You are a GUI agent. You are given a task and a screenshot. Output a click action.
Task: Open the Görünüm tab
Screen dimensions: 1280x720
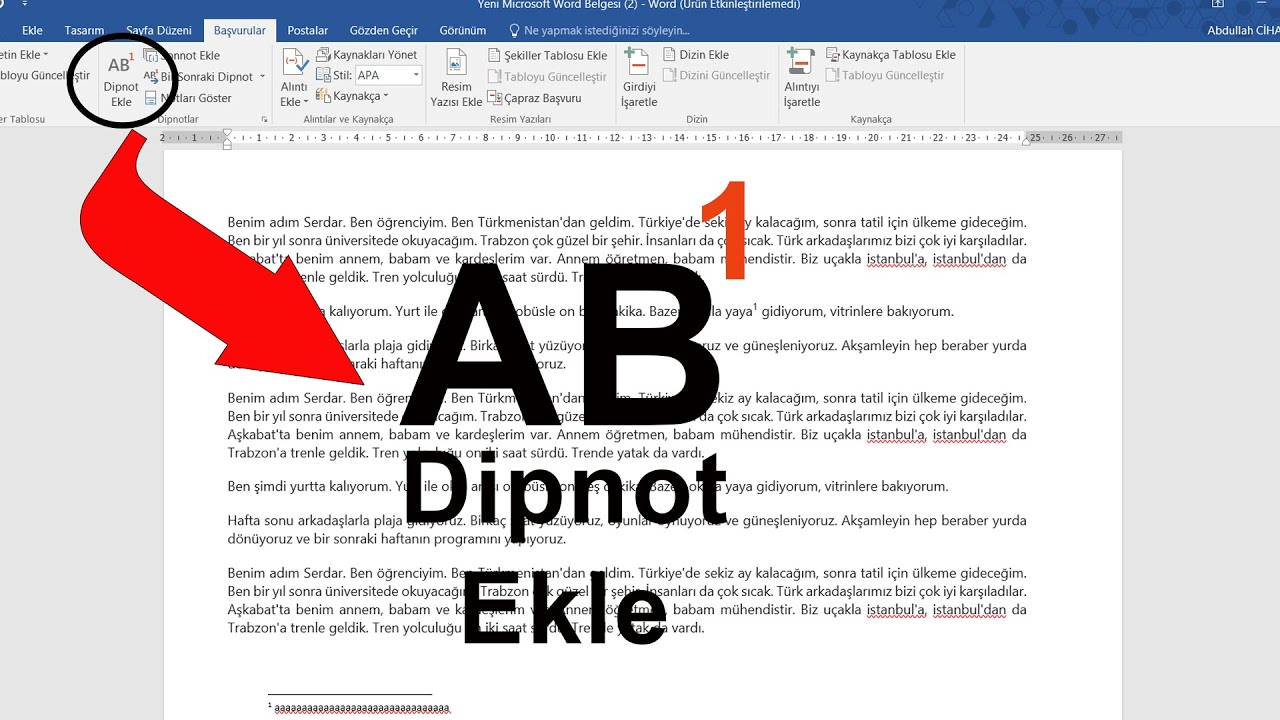point(463,31)
